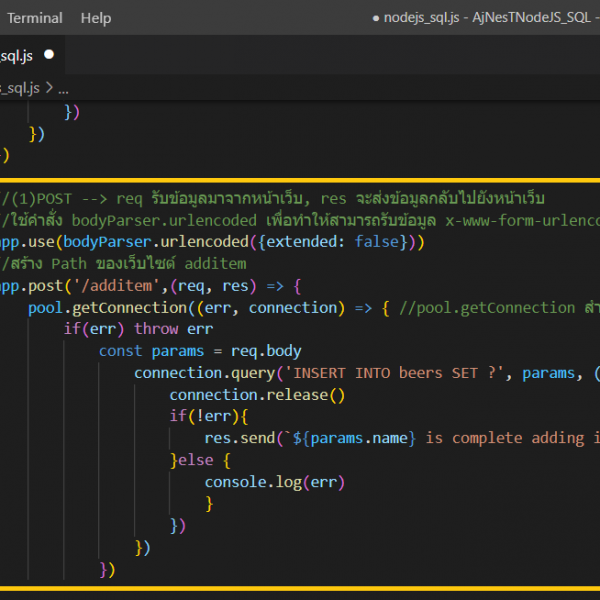The width and height of the screenshot is (600, 600).
Task: Place cursor on console.log(err)
Action: pyautogui.click(x=275, y=482)
